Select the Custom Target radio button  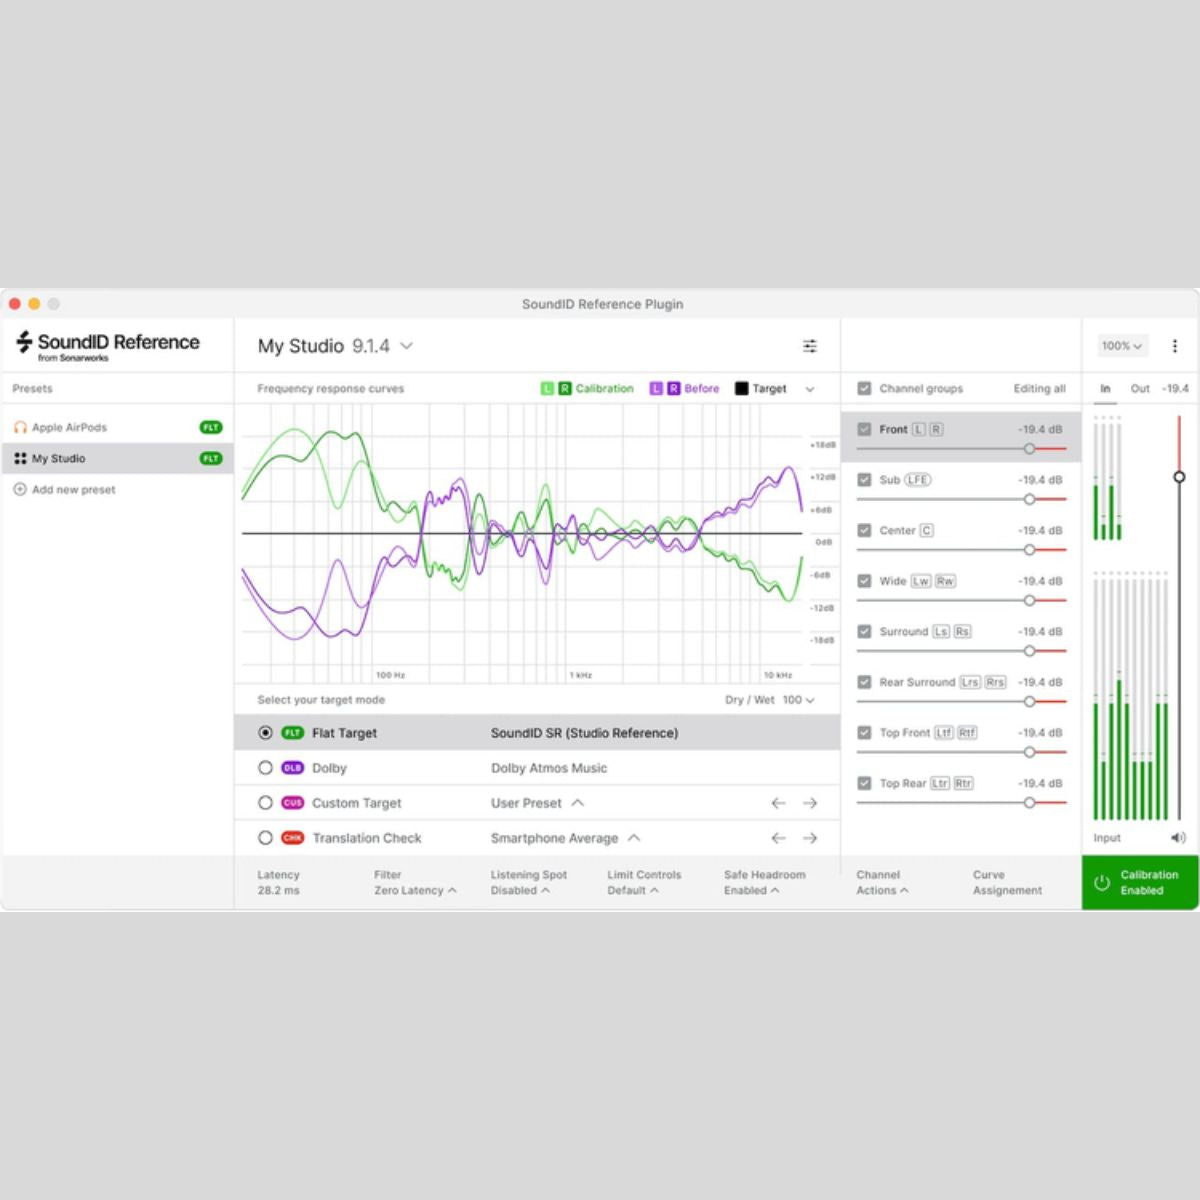tap(265, 803)
